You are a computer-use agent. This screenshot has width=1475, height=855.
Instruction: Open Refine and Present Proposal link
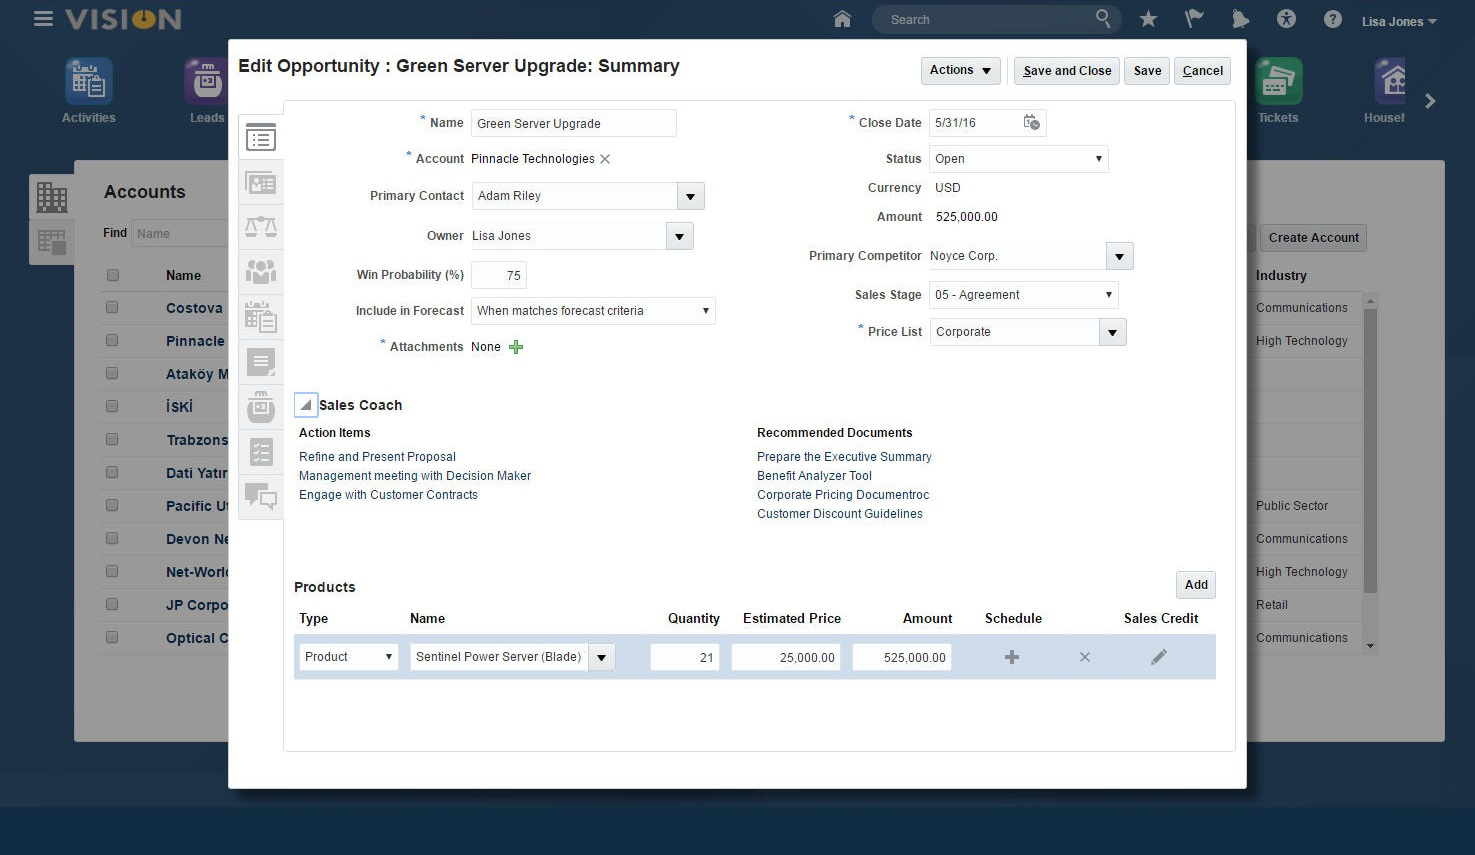377,457
